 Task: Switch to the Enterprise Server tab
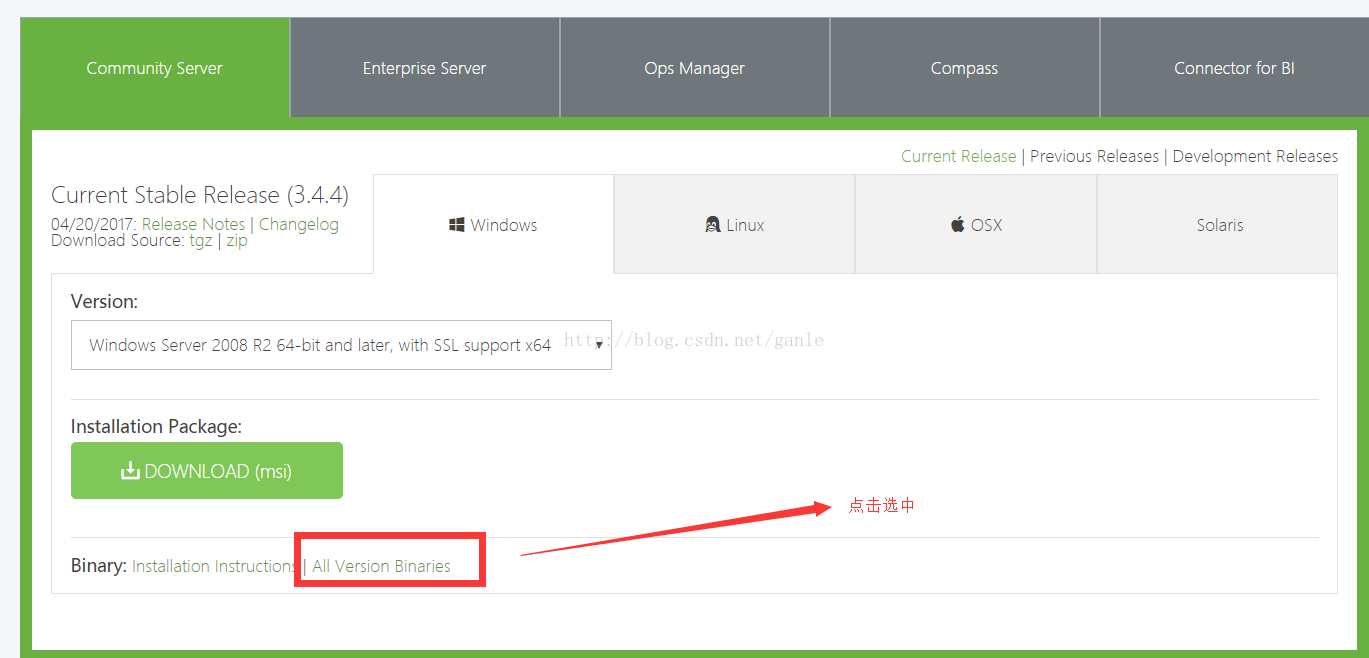425,68
